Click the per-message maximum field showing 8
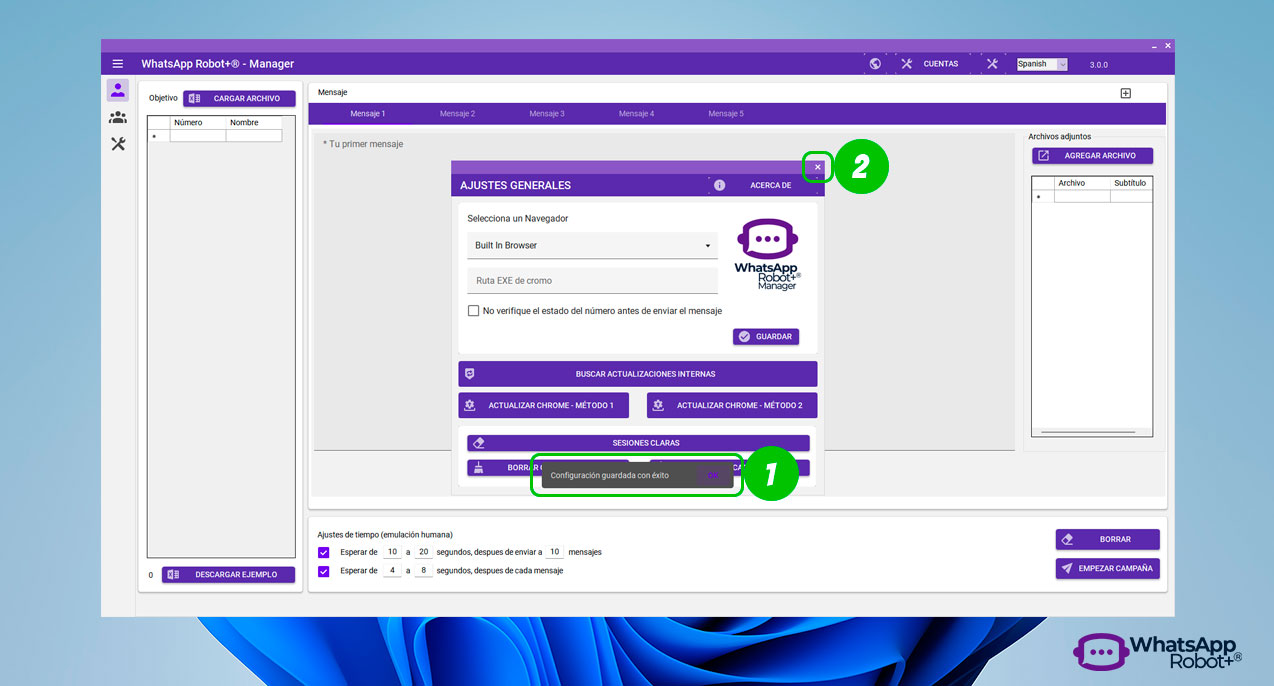 point(423,571)
